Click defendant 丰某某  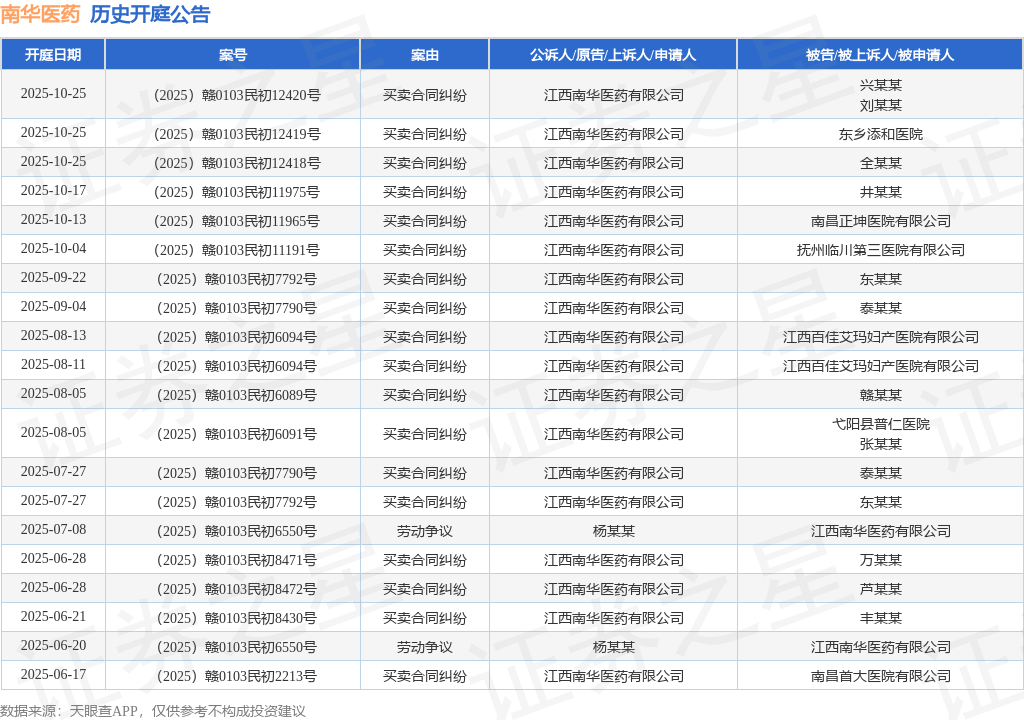pyautogui.click(x=880, y=618)
